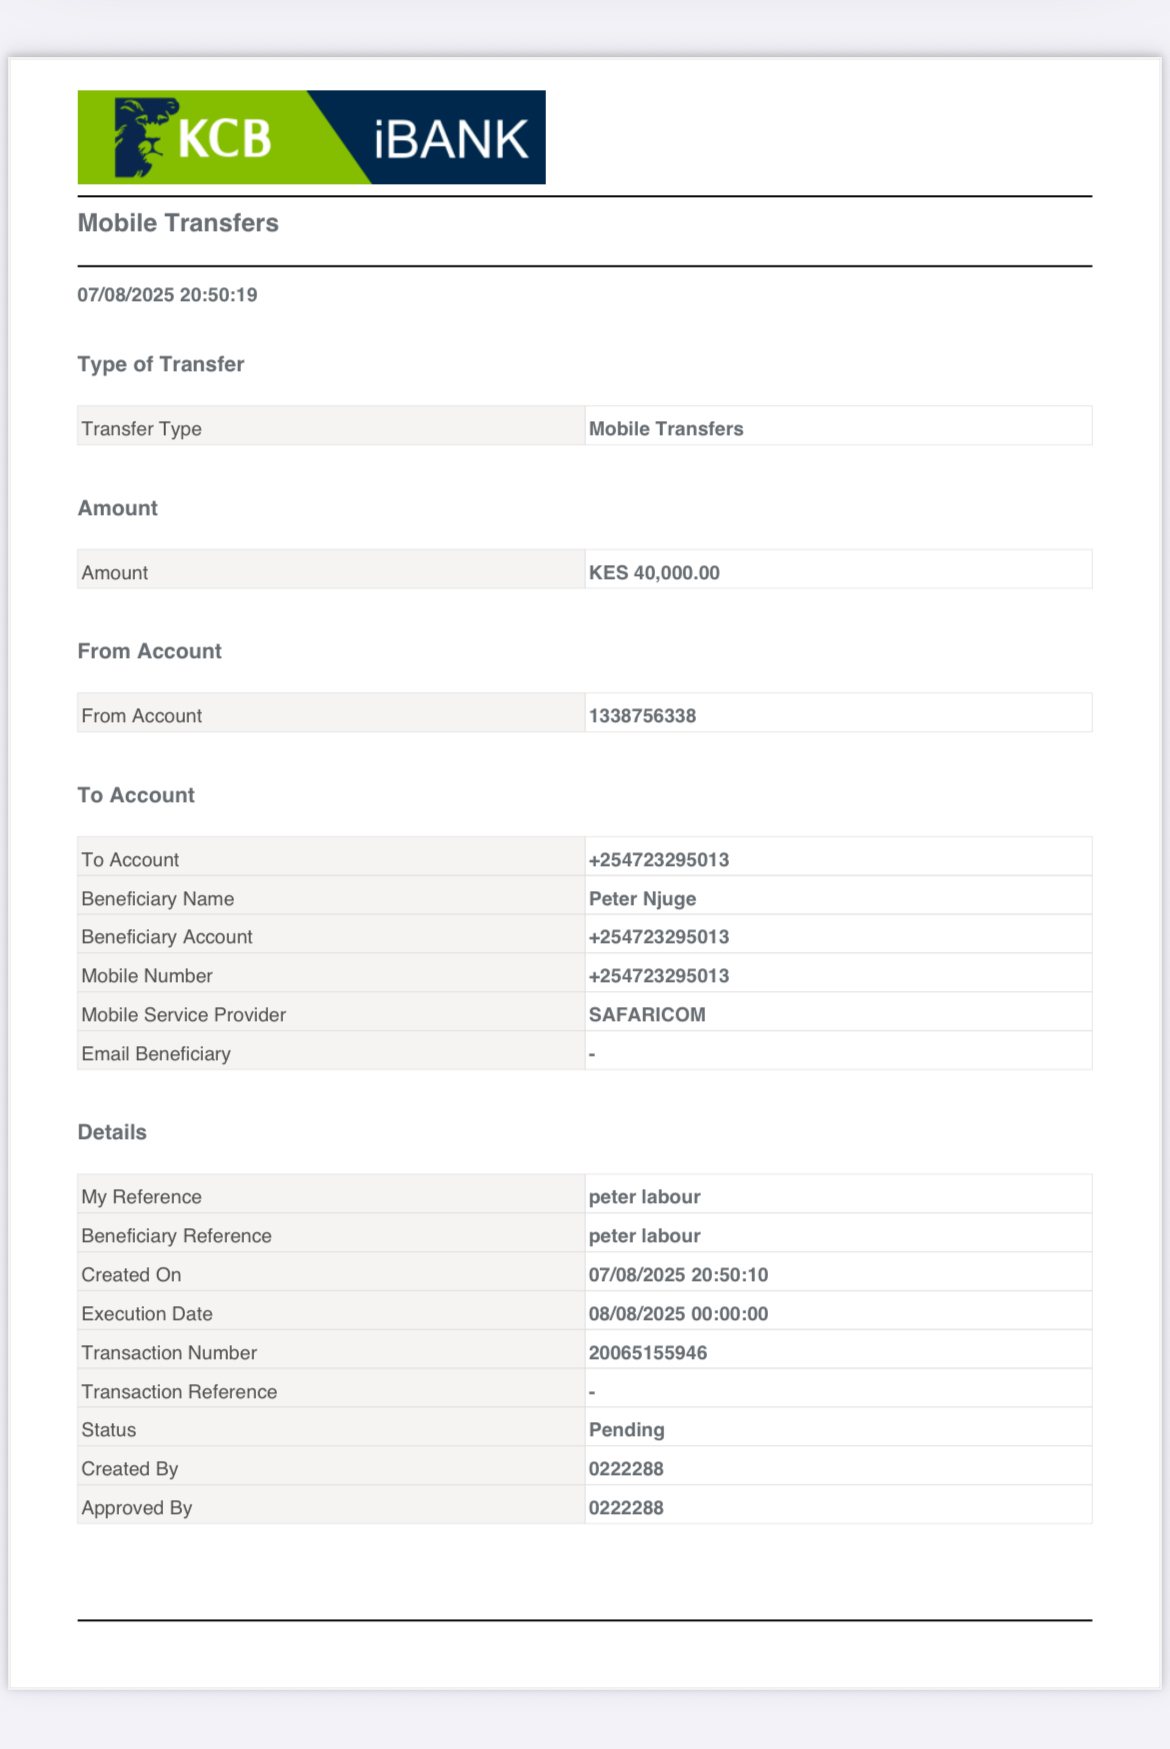
Task: Click the iBANK logo text
Action: (450, 140)
